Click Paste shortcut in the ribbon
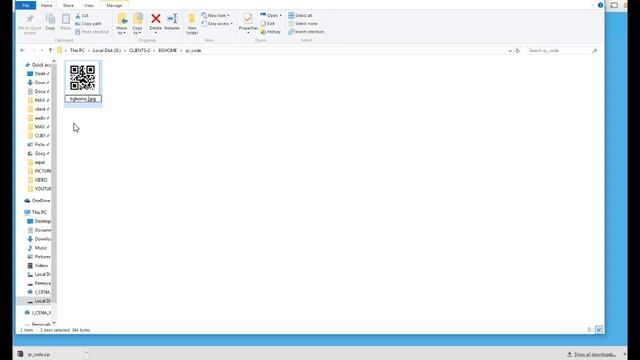Image resolution: width=640 pixels, height=360 pixels. pos(92,32)
